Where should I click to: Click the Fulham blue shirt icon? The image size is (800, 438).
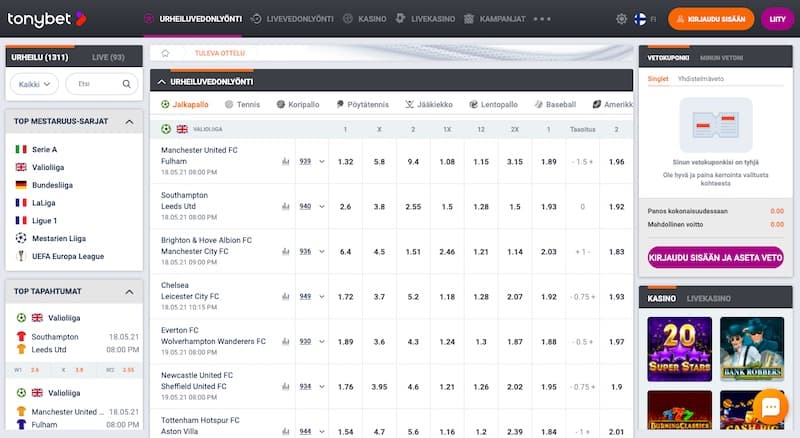click(x=21, y=424)
